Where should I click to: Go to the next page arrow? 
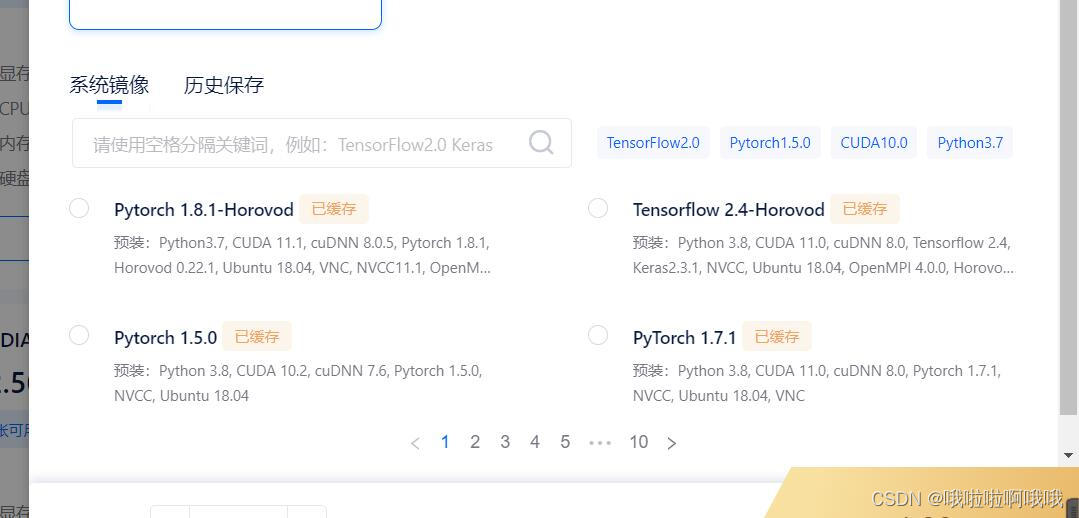(672, 443)
